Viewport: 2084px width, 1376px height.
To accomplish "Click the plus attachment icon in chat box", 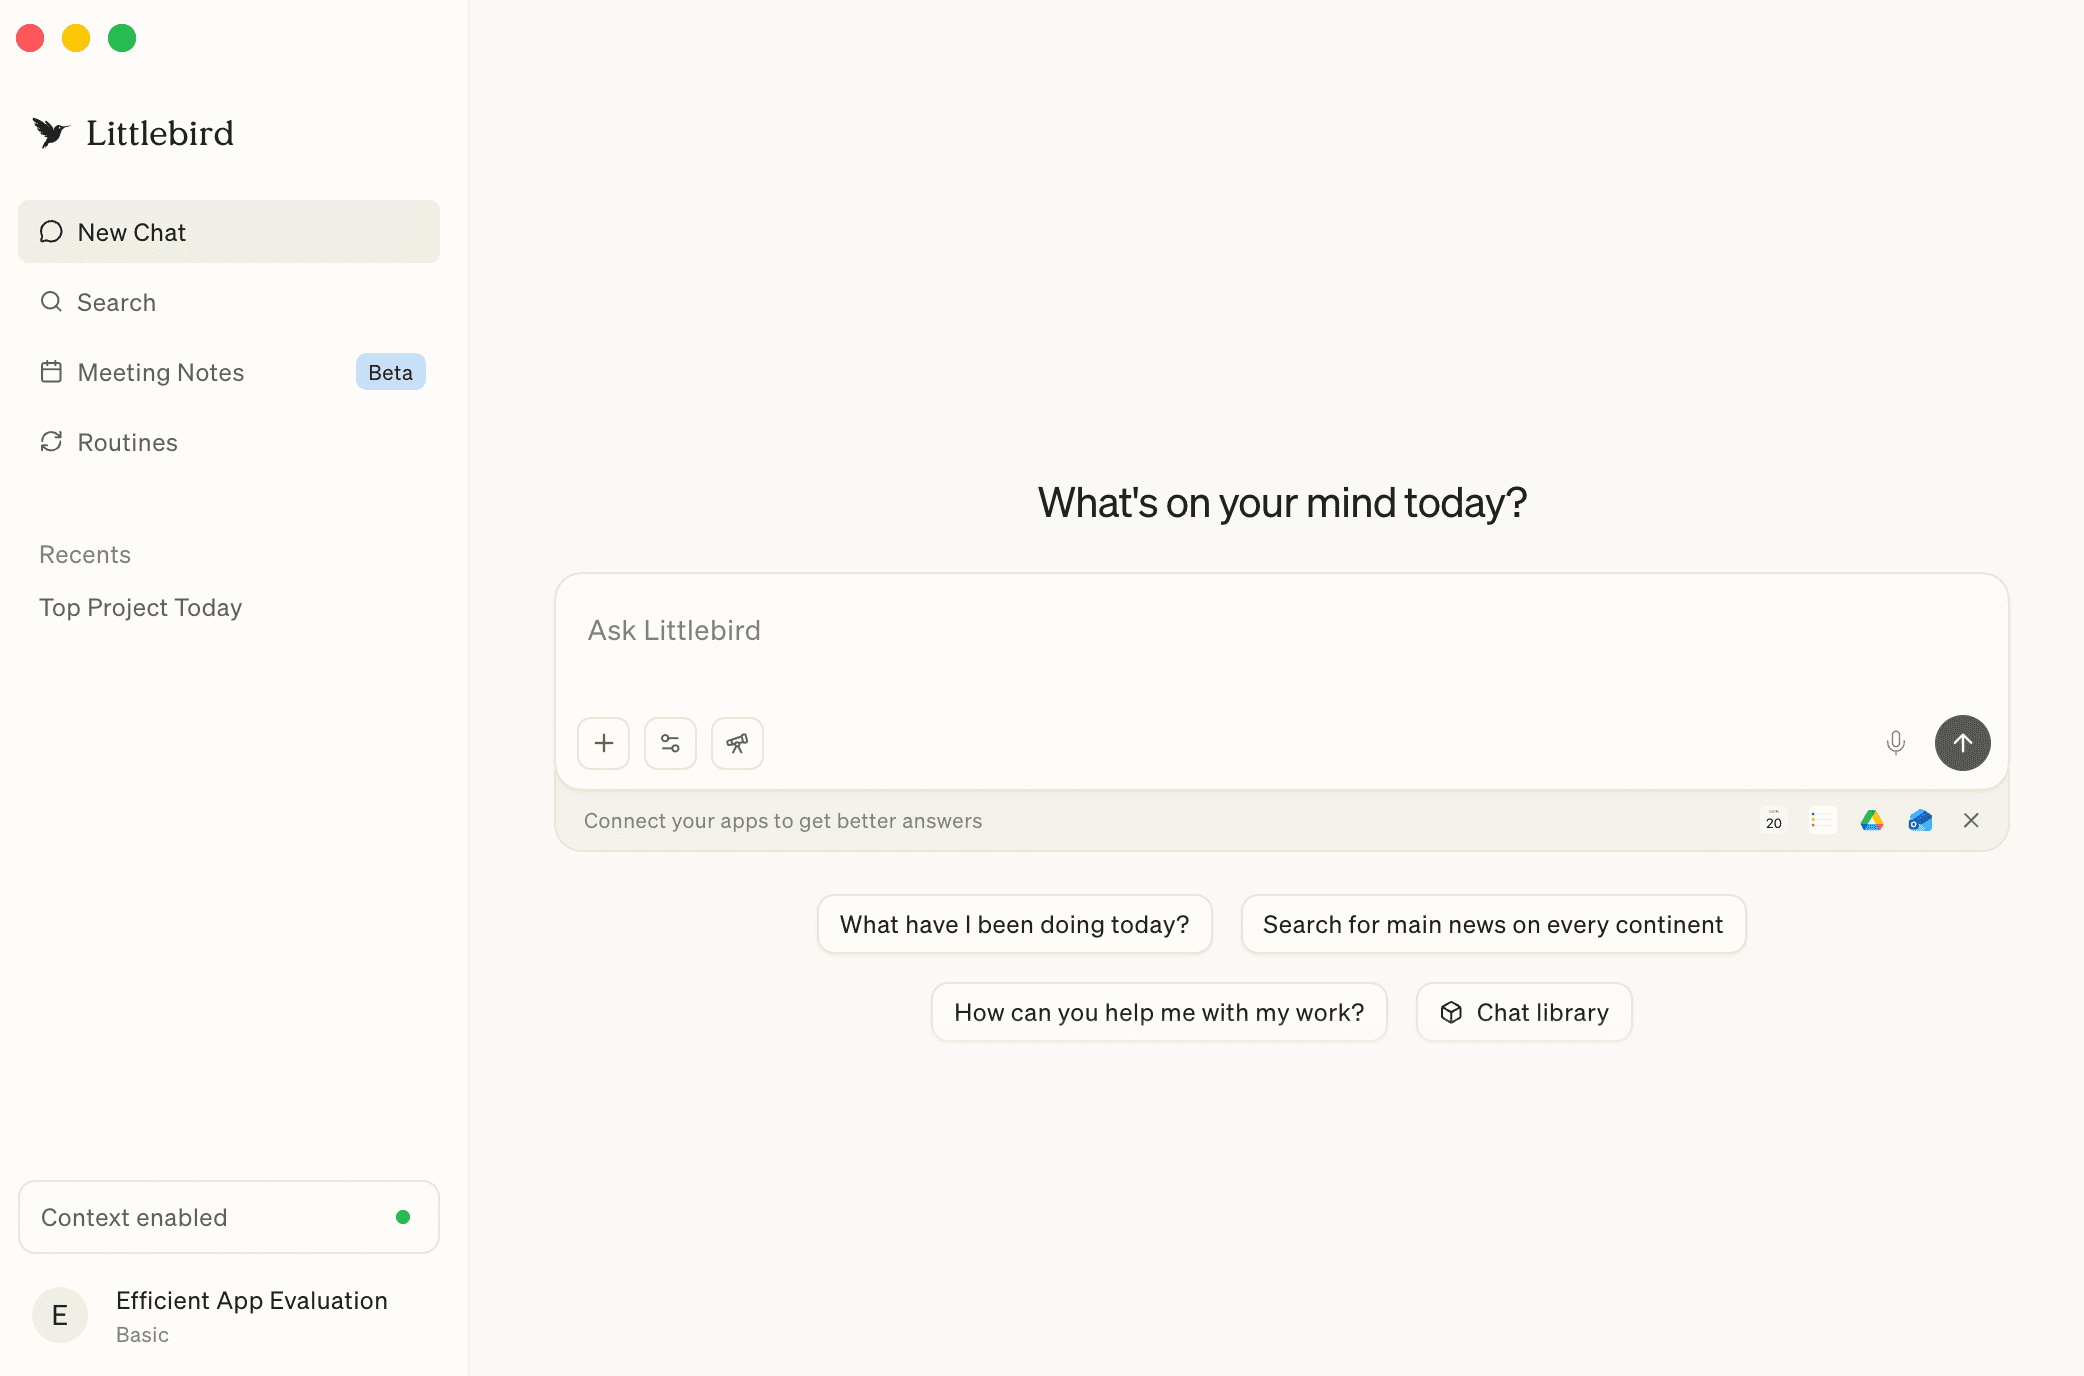I will (603, 743).
